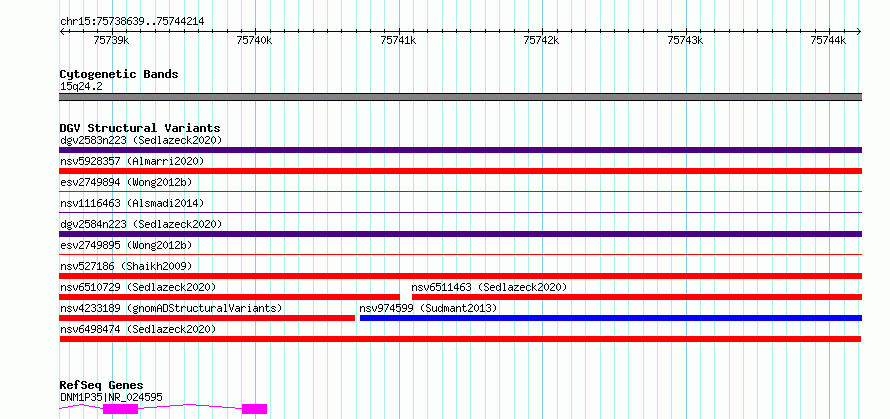Click the nsv974599 (Sudmant2013) label
This screenshot has height=419, width=890.
coord(428,308)
